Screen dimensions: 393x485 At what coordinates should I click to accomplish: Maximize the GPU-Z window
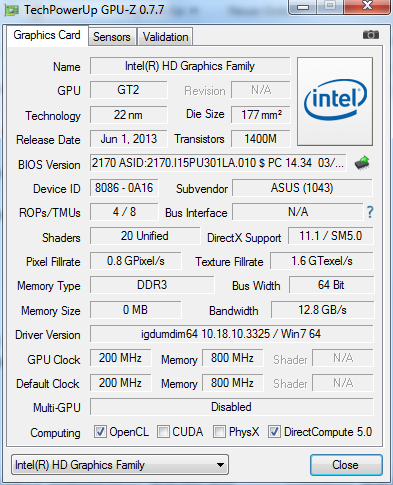click(330, 7)
